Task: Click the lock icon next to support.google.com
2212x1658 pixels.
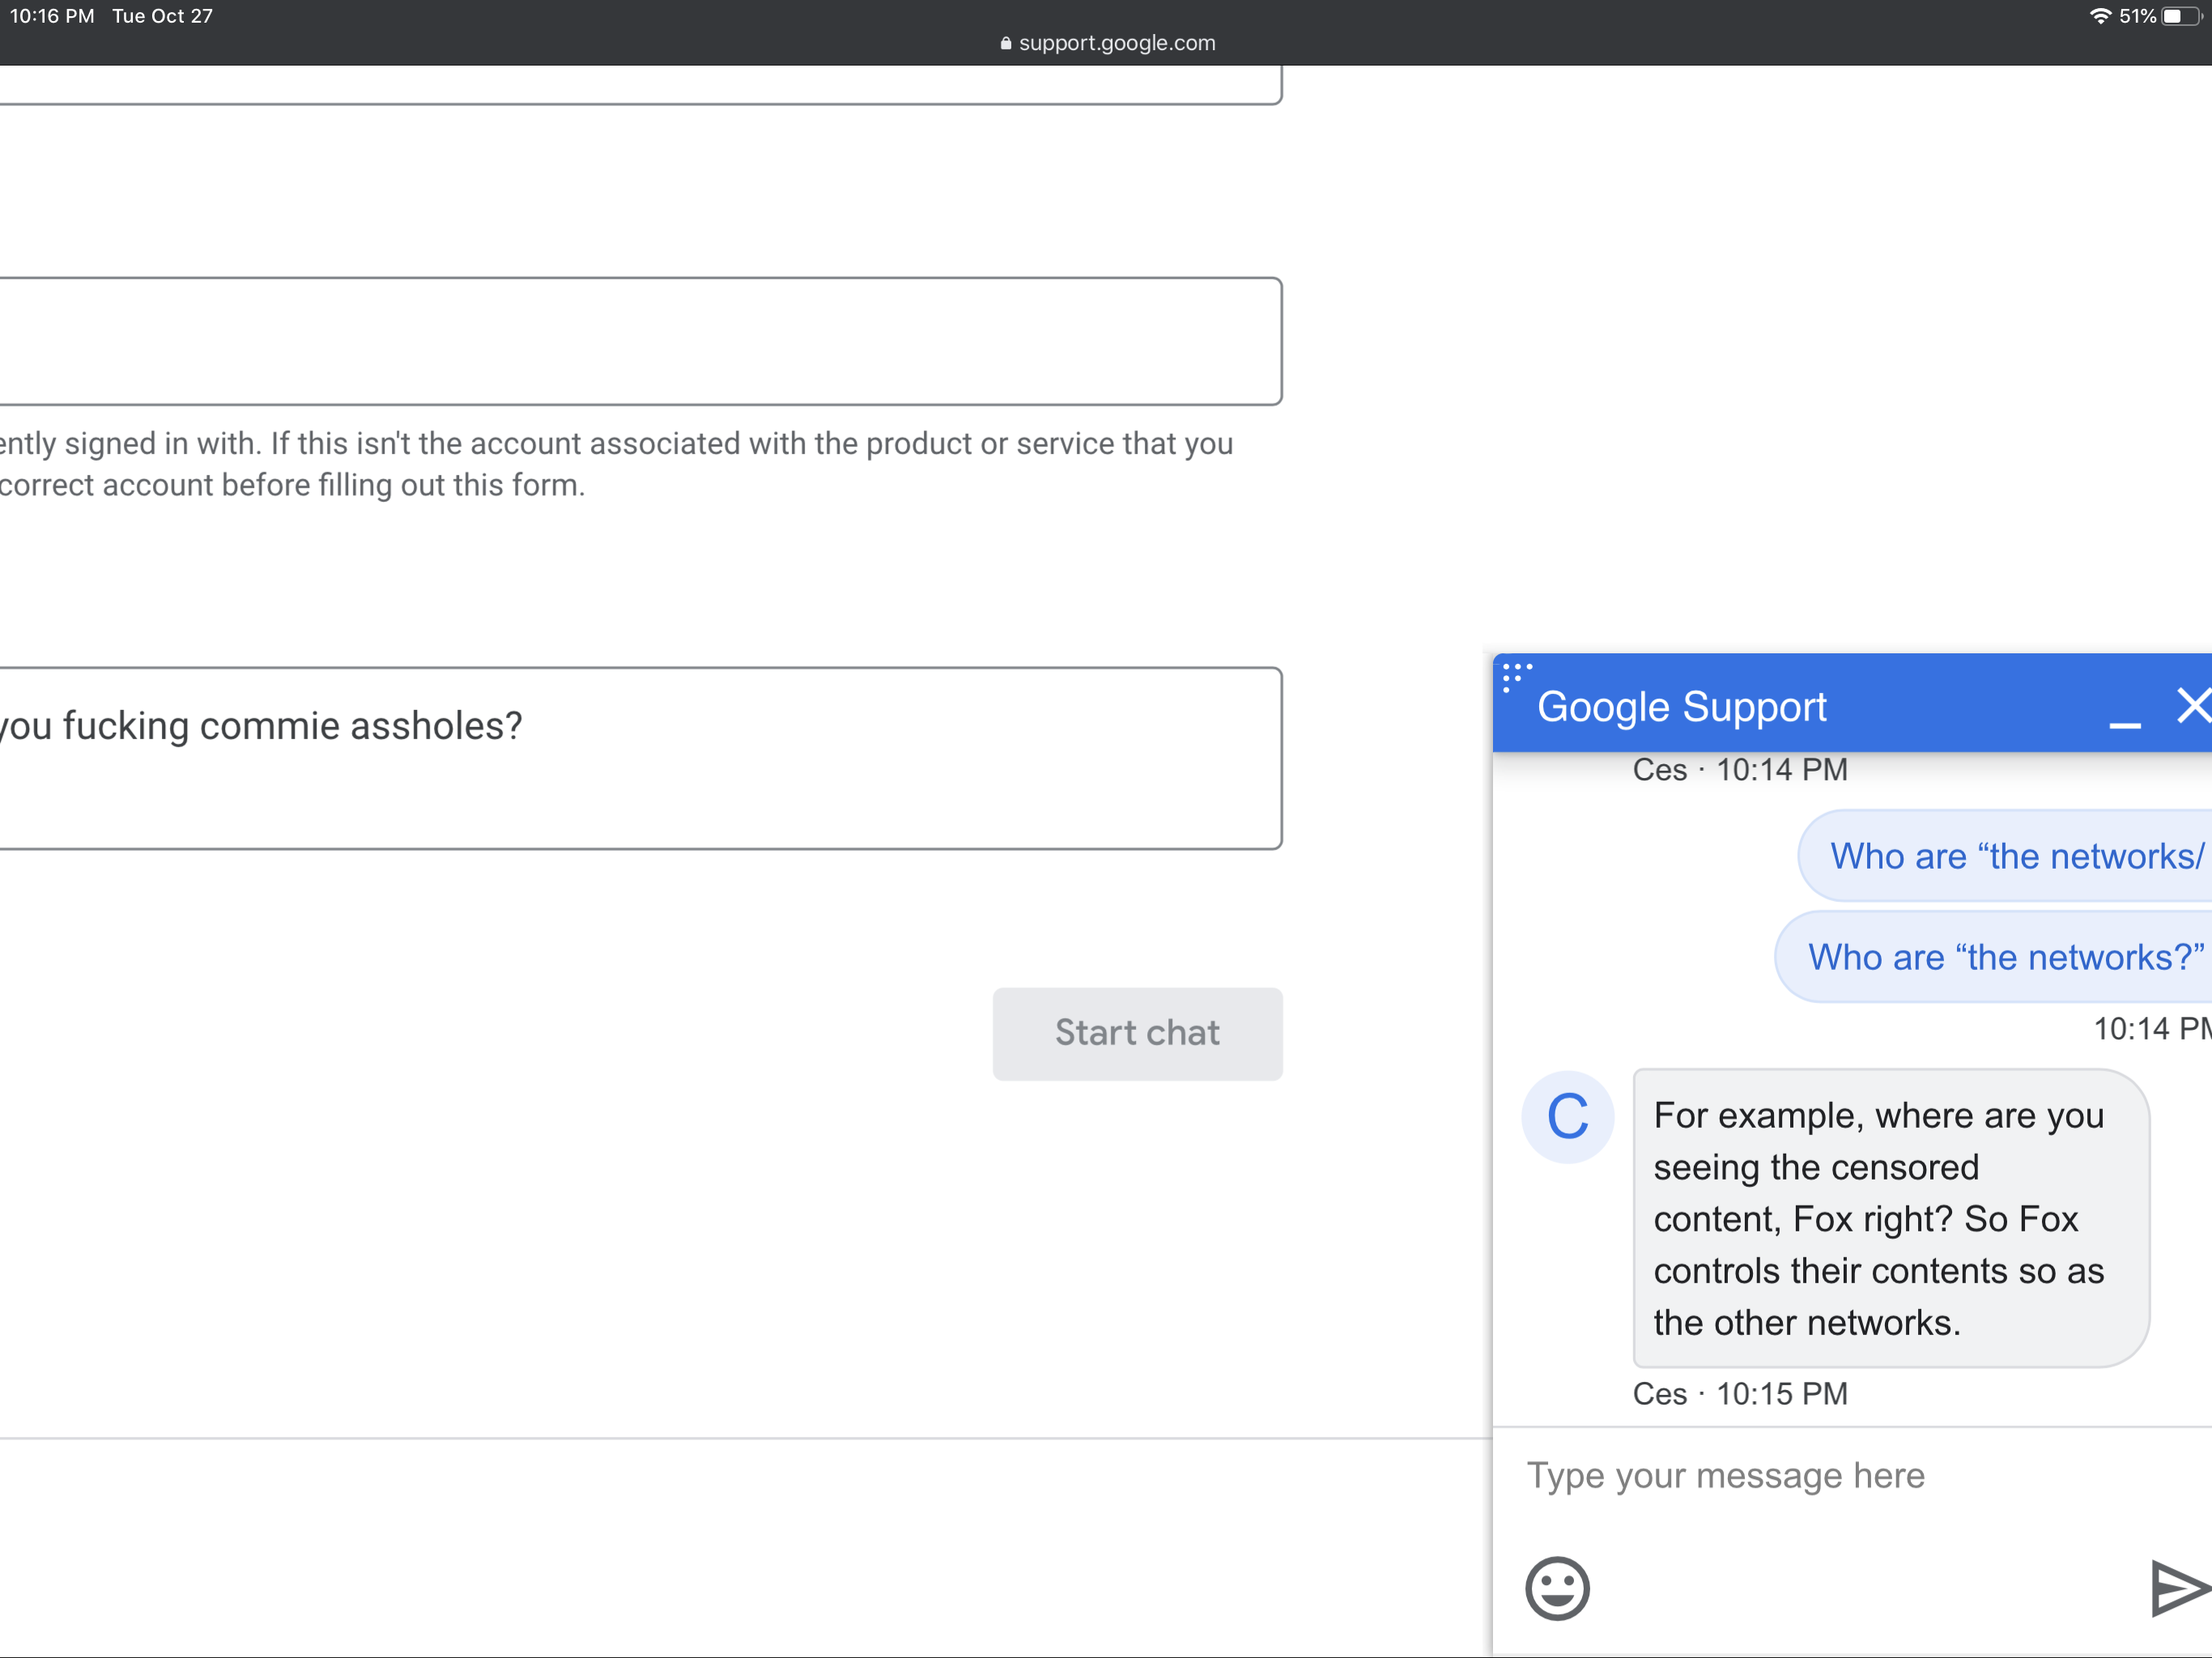Action: [x=1006, y=43]
